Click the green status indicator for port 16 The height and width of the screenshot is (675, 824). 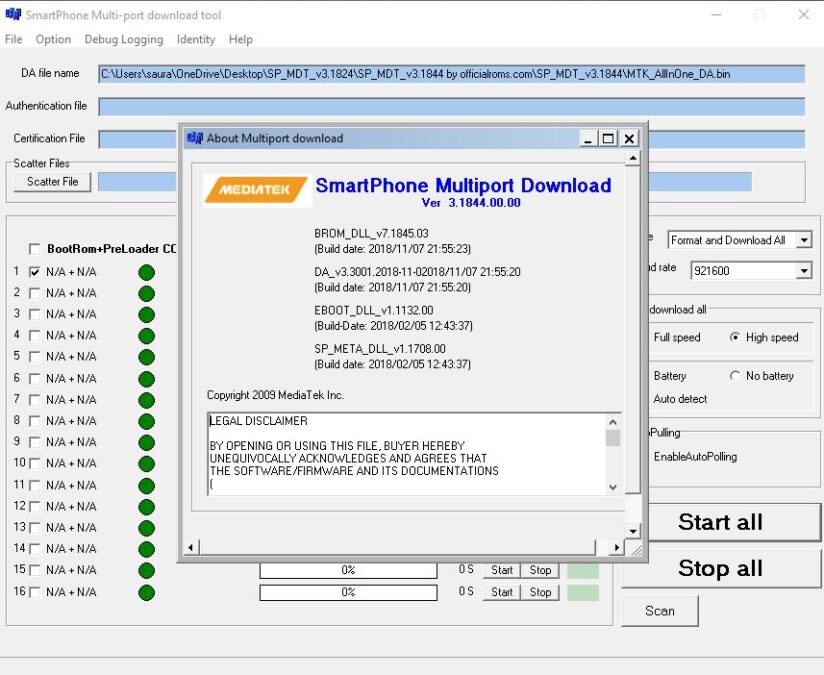147,592
